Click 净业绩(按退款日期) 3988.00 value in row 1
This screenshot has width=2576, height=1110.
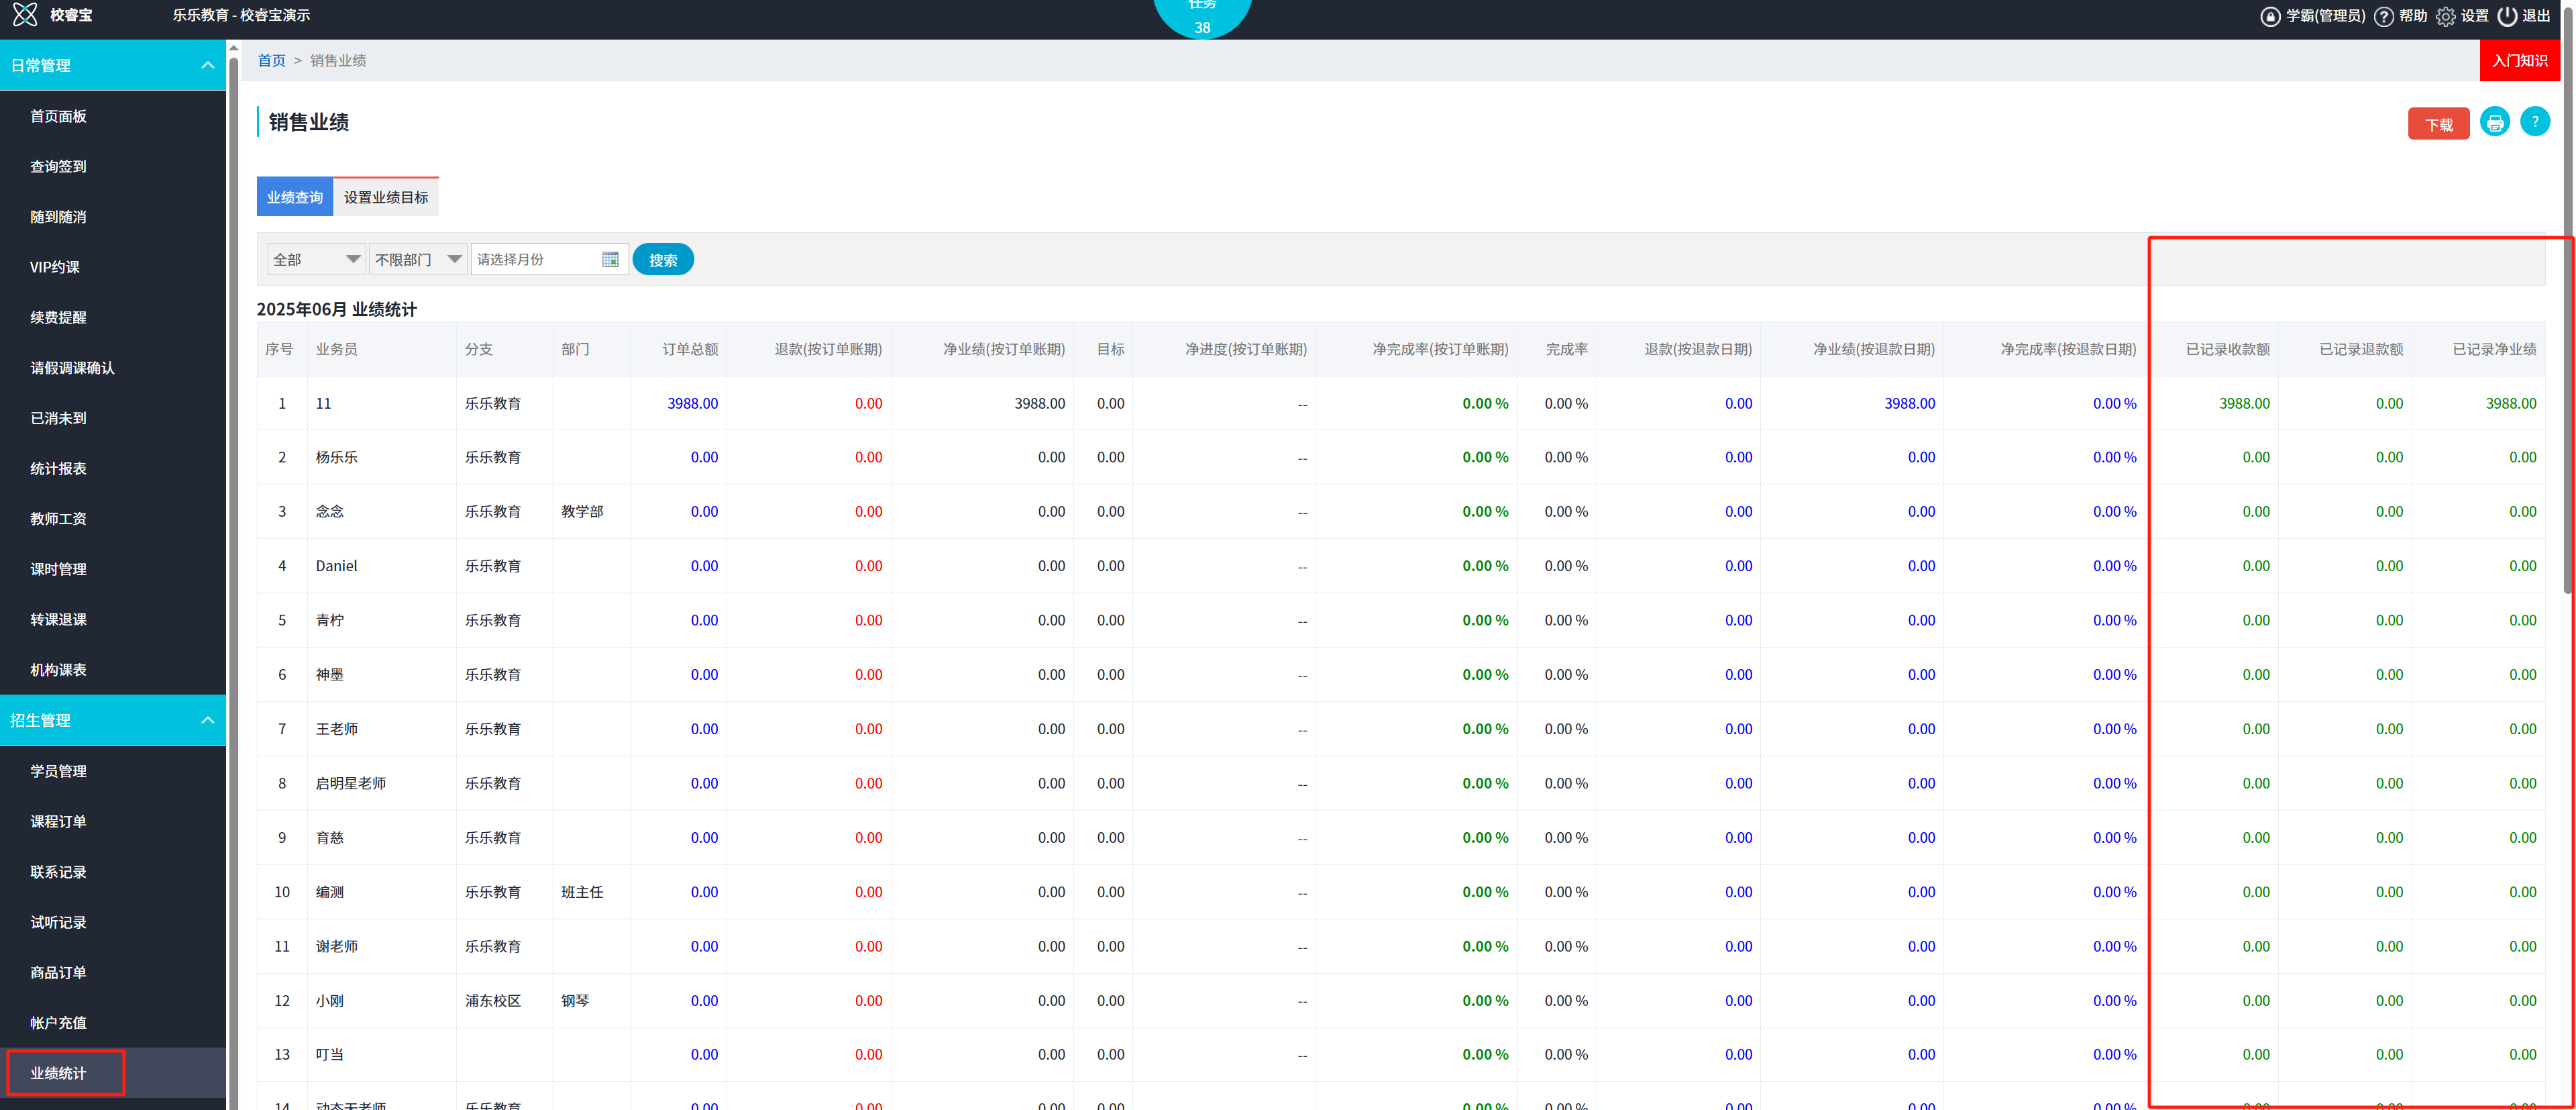click(1909, 403)
